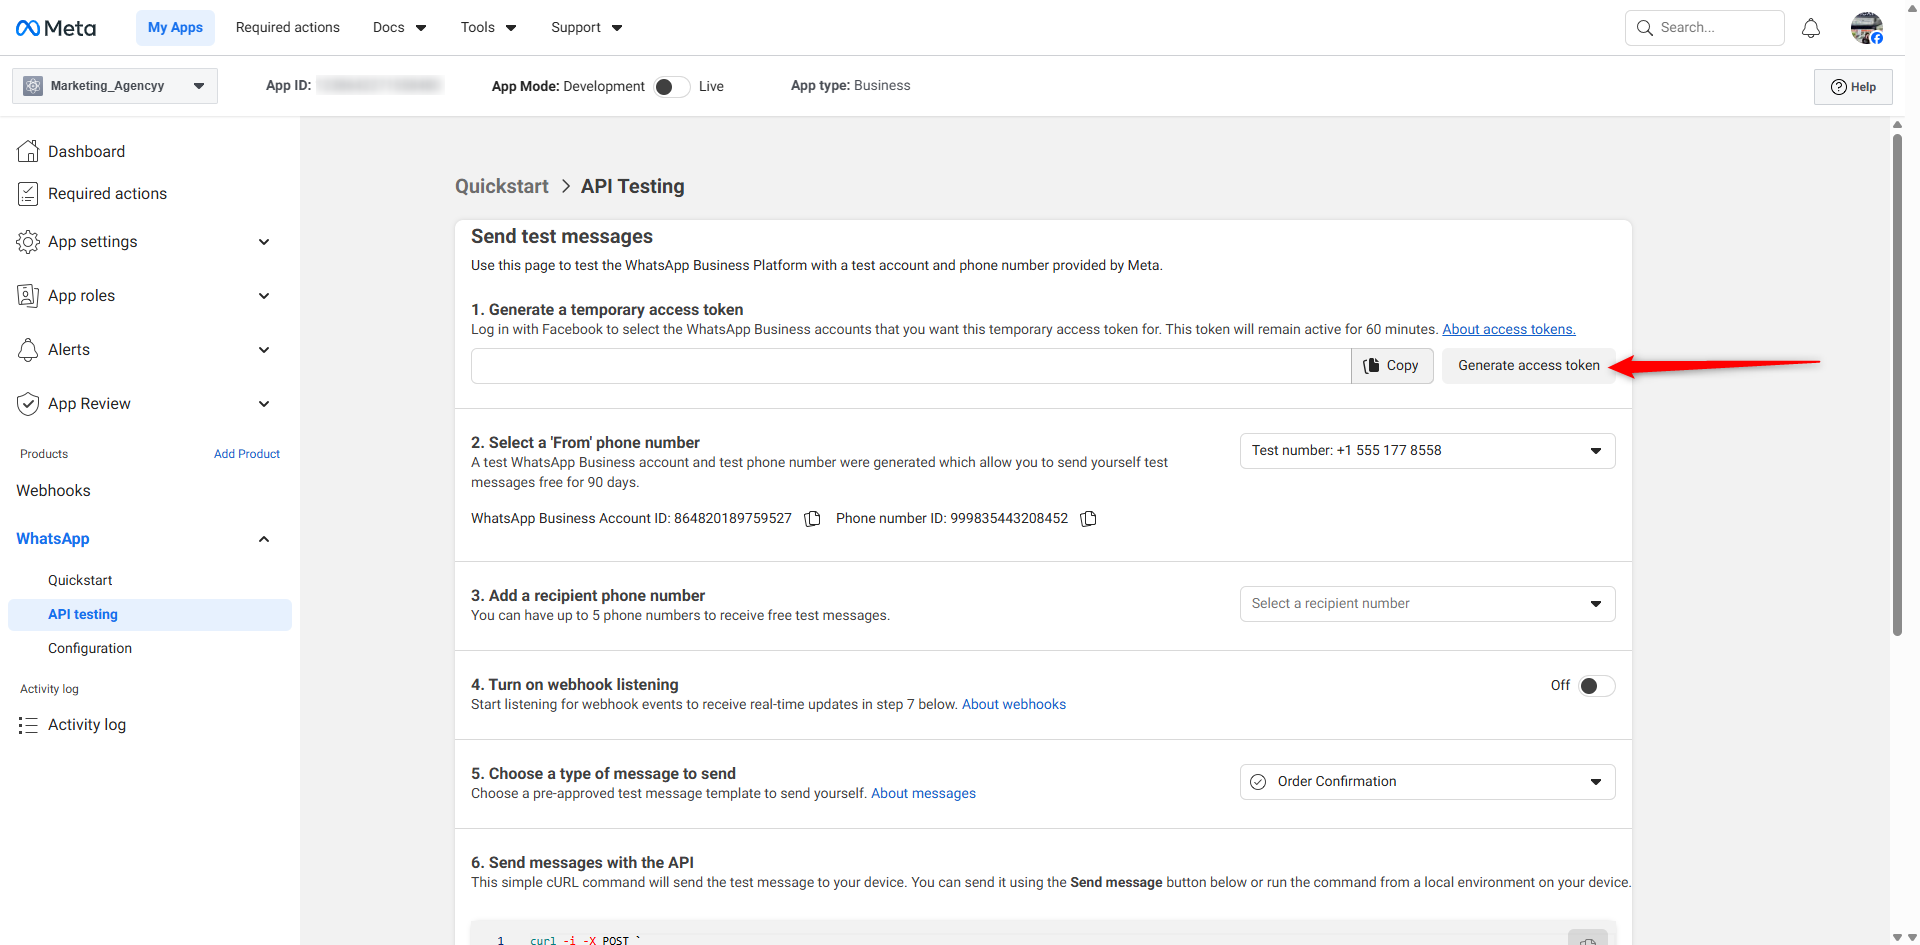Click the temporary access token field
The image size is (1920, 945).
click(911, 366)
